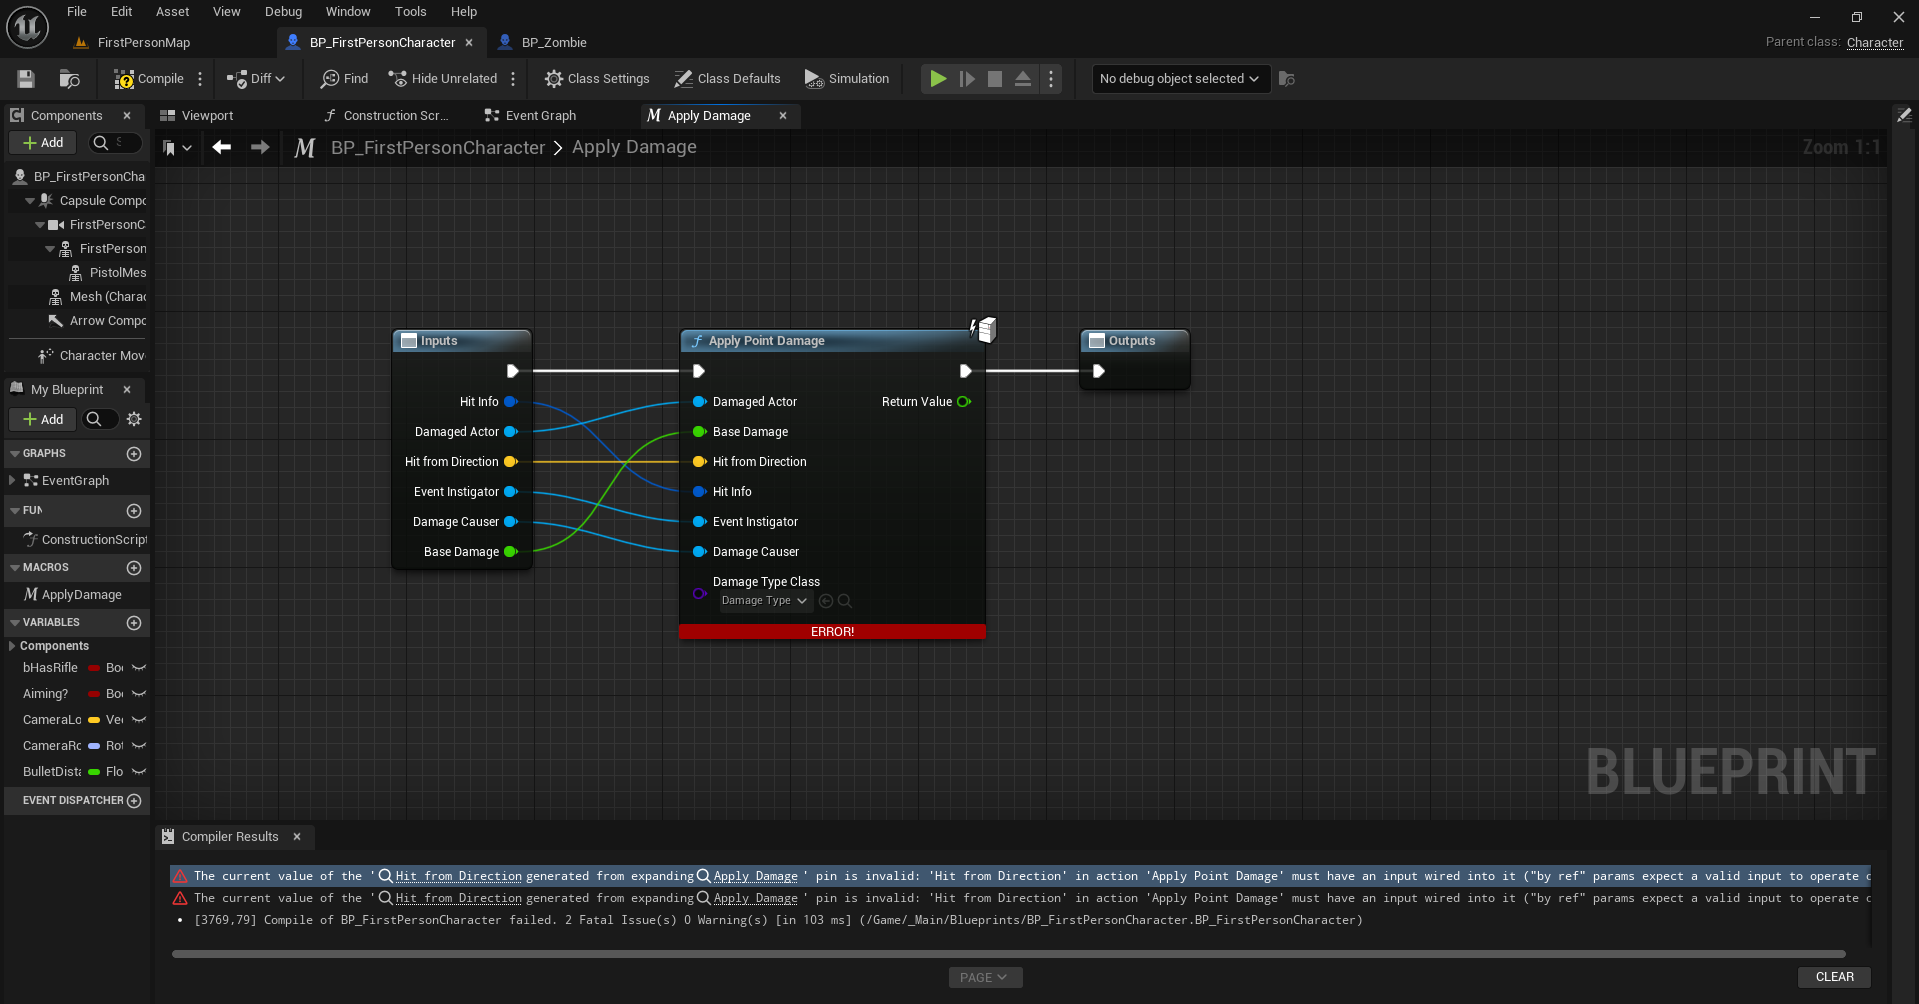Toggle visibility eye for CameraRo variable
The height and width of the screenshot is (1004, 1919).
139,746
